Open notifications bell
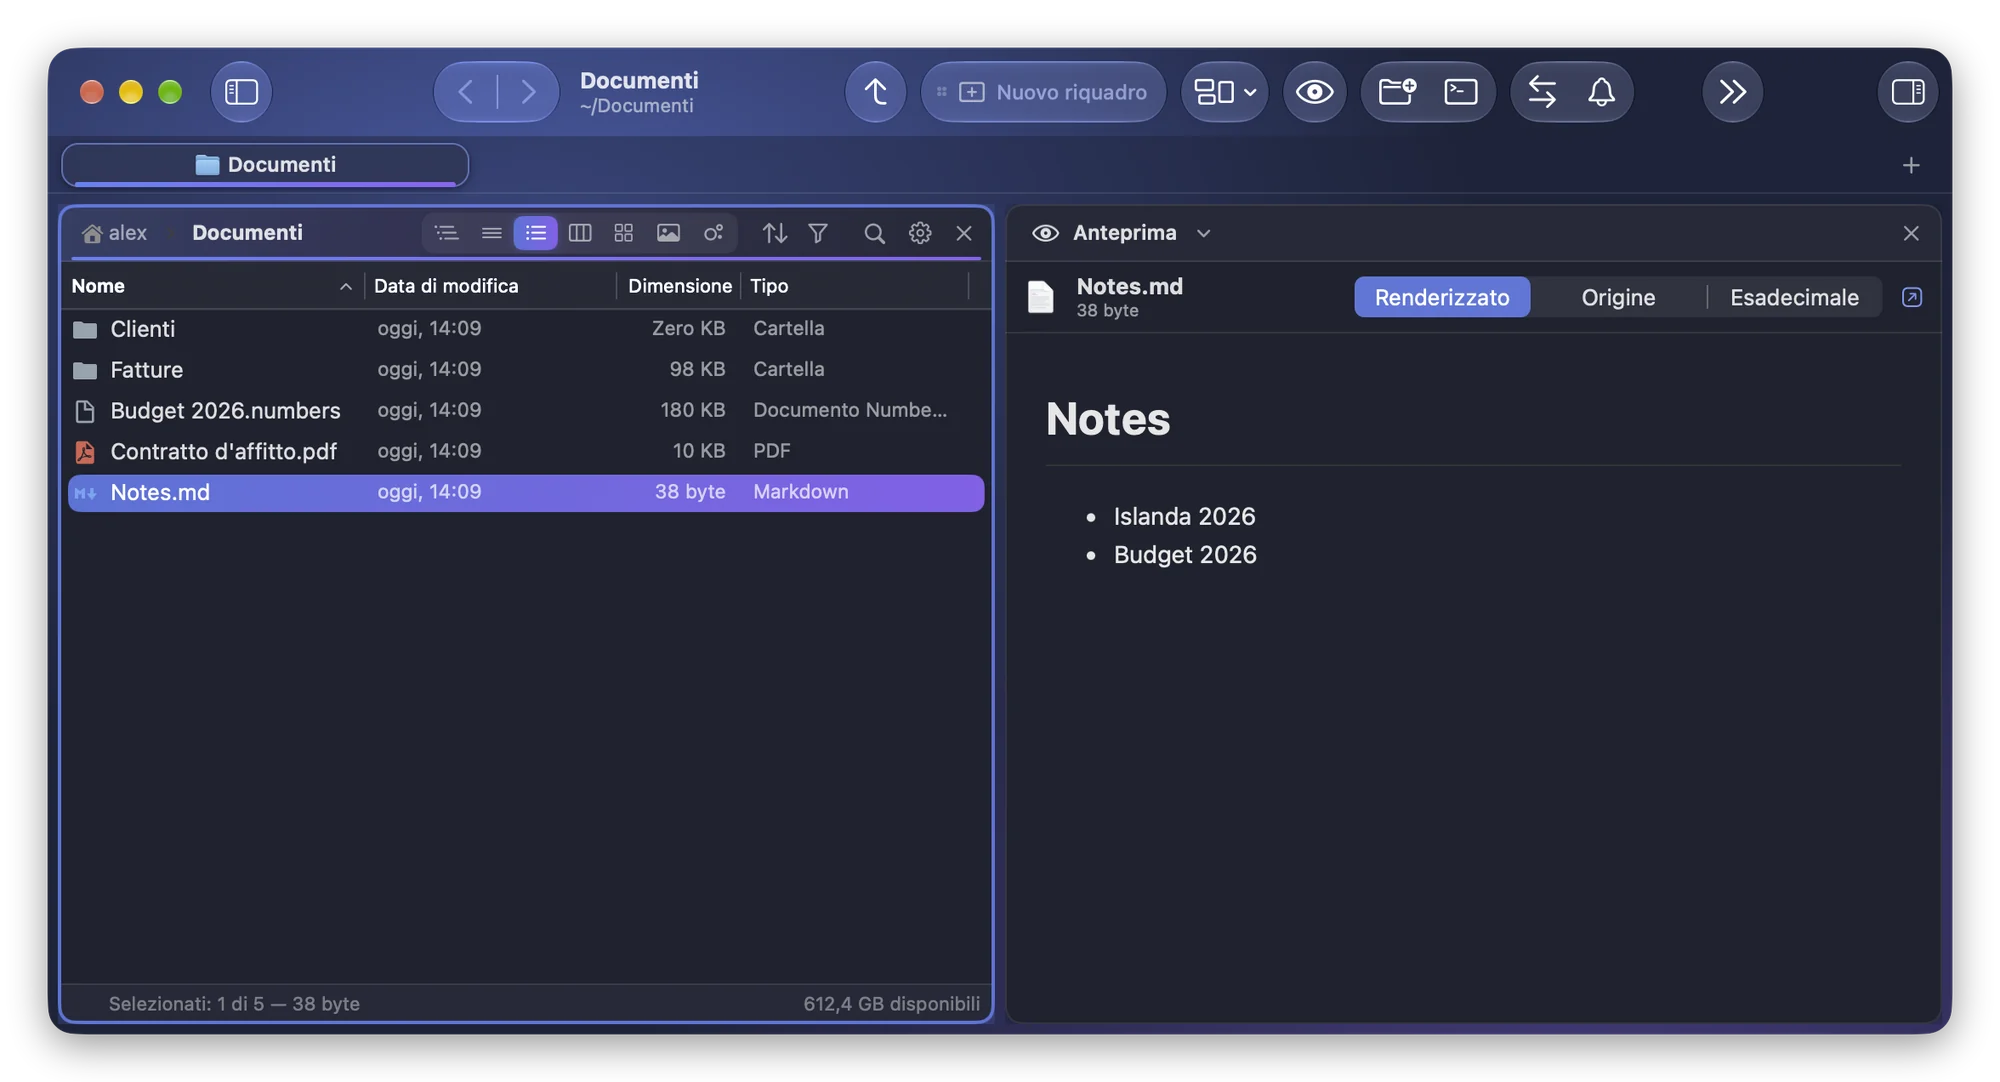The width and height of the screenshot is (2000, 1082). coord(1601,92)
